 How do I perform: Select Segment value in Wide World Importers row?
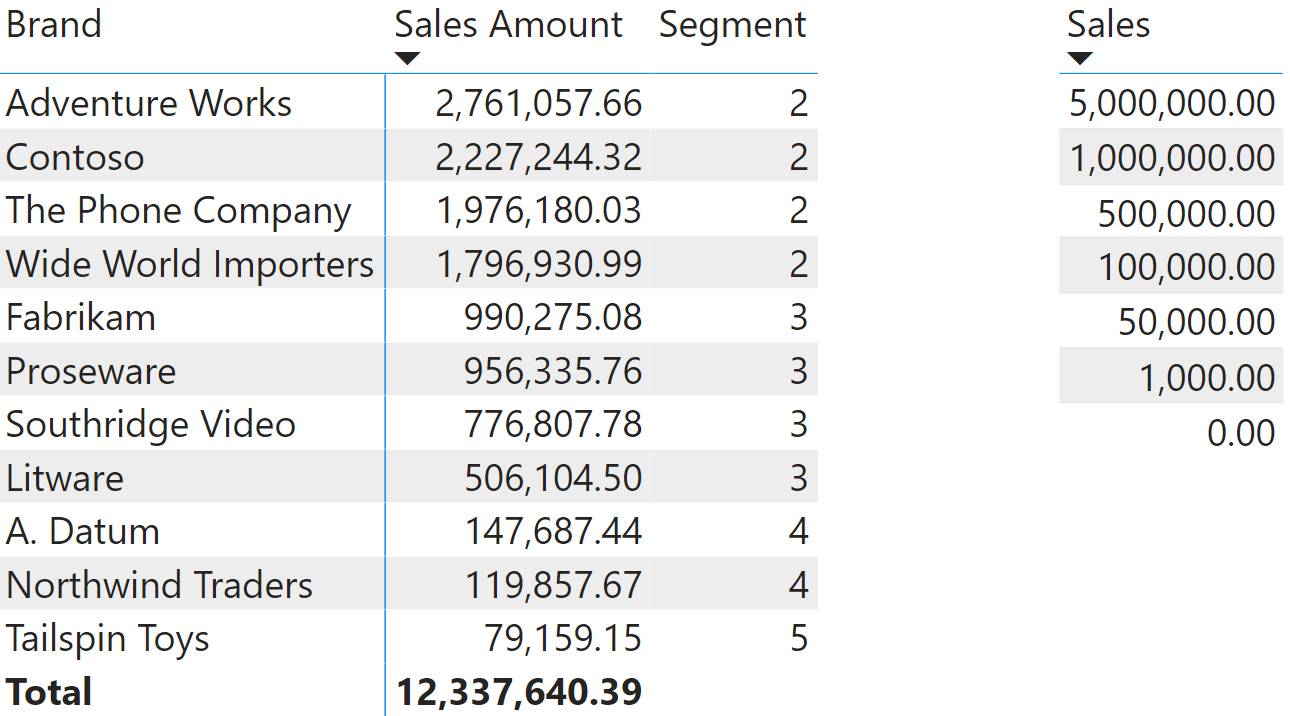pos(798,264)
